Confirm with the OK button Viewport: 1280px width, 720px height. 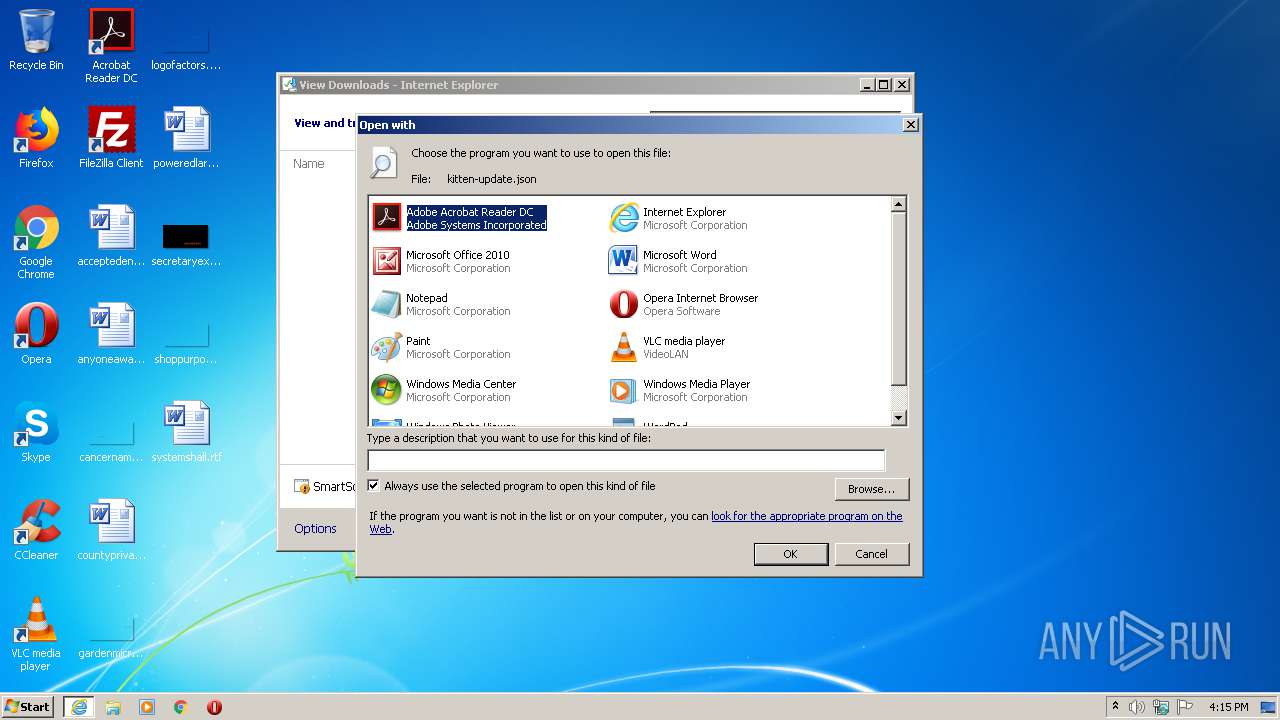(x=790, y=554)
